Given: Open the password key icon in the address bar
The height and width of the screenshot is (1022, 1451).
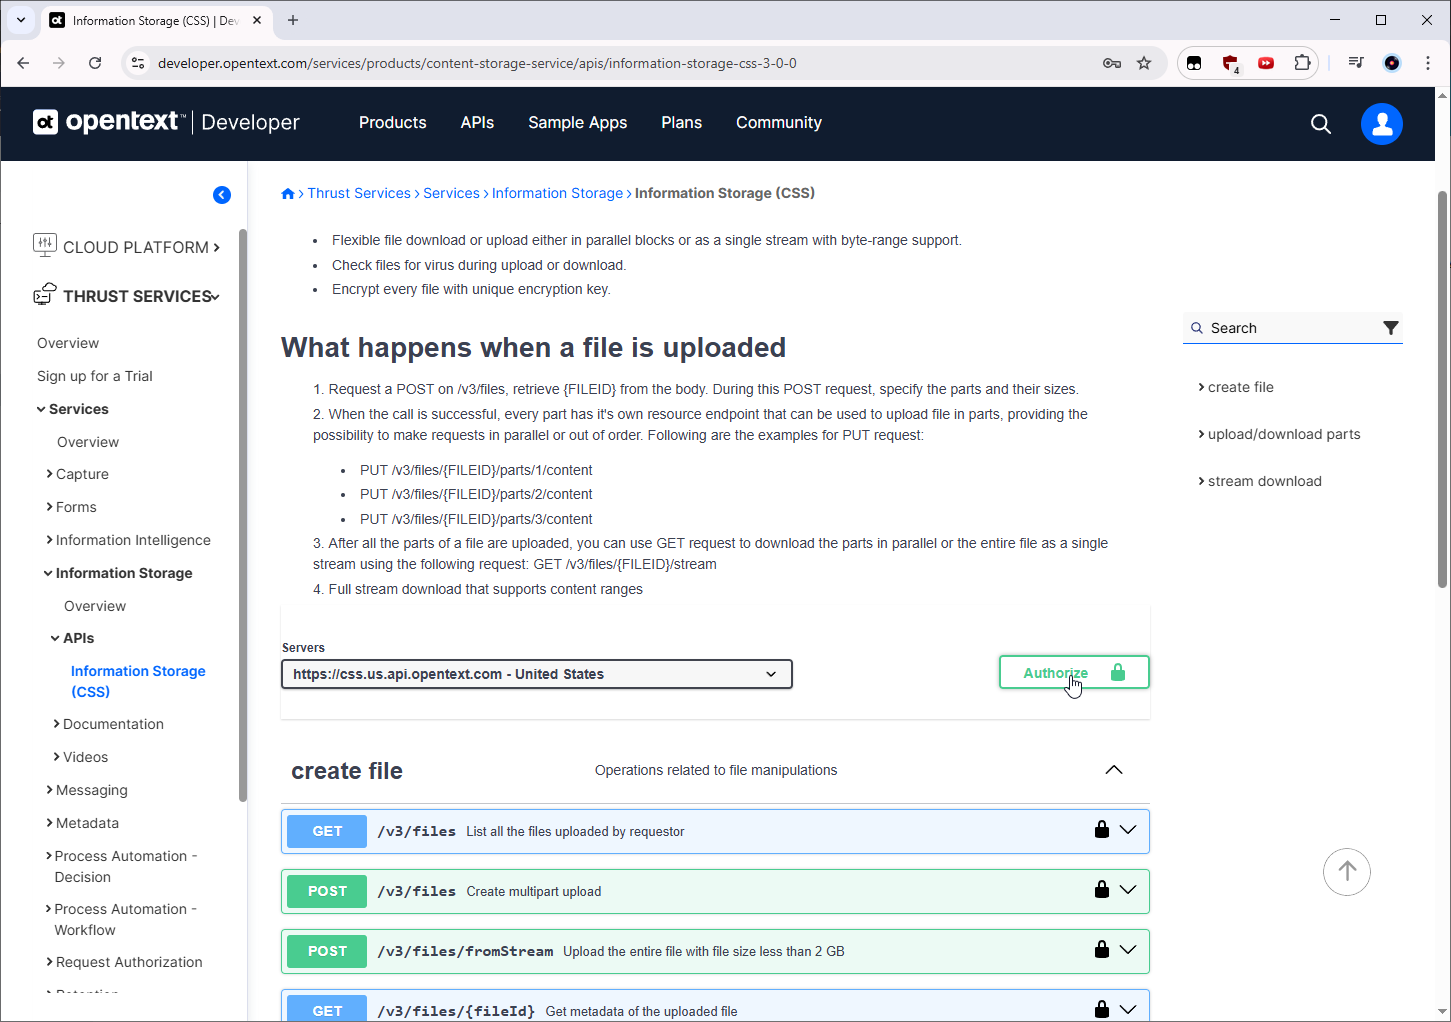Looking at the screenshot, I should pos(1112,63).
